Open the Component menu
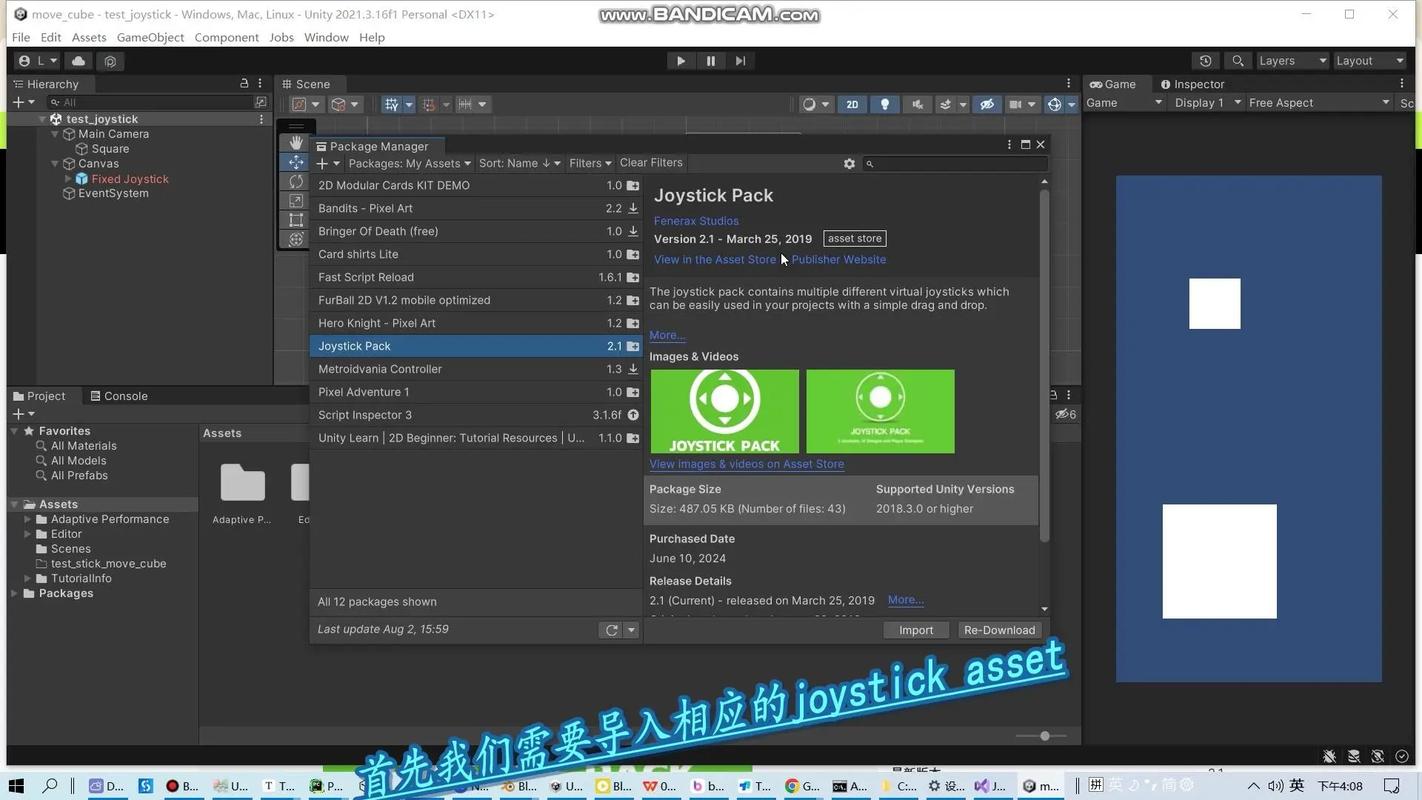 tap(226, 37)
